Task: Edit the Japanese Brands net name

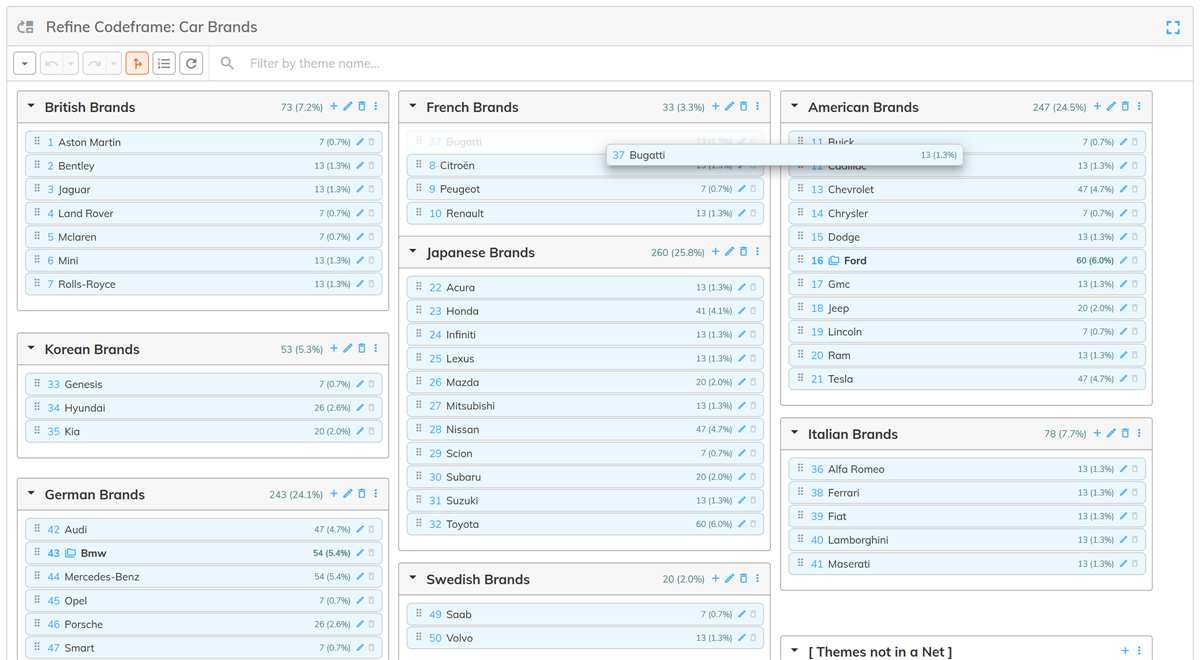Action: point(729,252)
